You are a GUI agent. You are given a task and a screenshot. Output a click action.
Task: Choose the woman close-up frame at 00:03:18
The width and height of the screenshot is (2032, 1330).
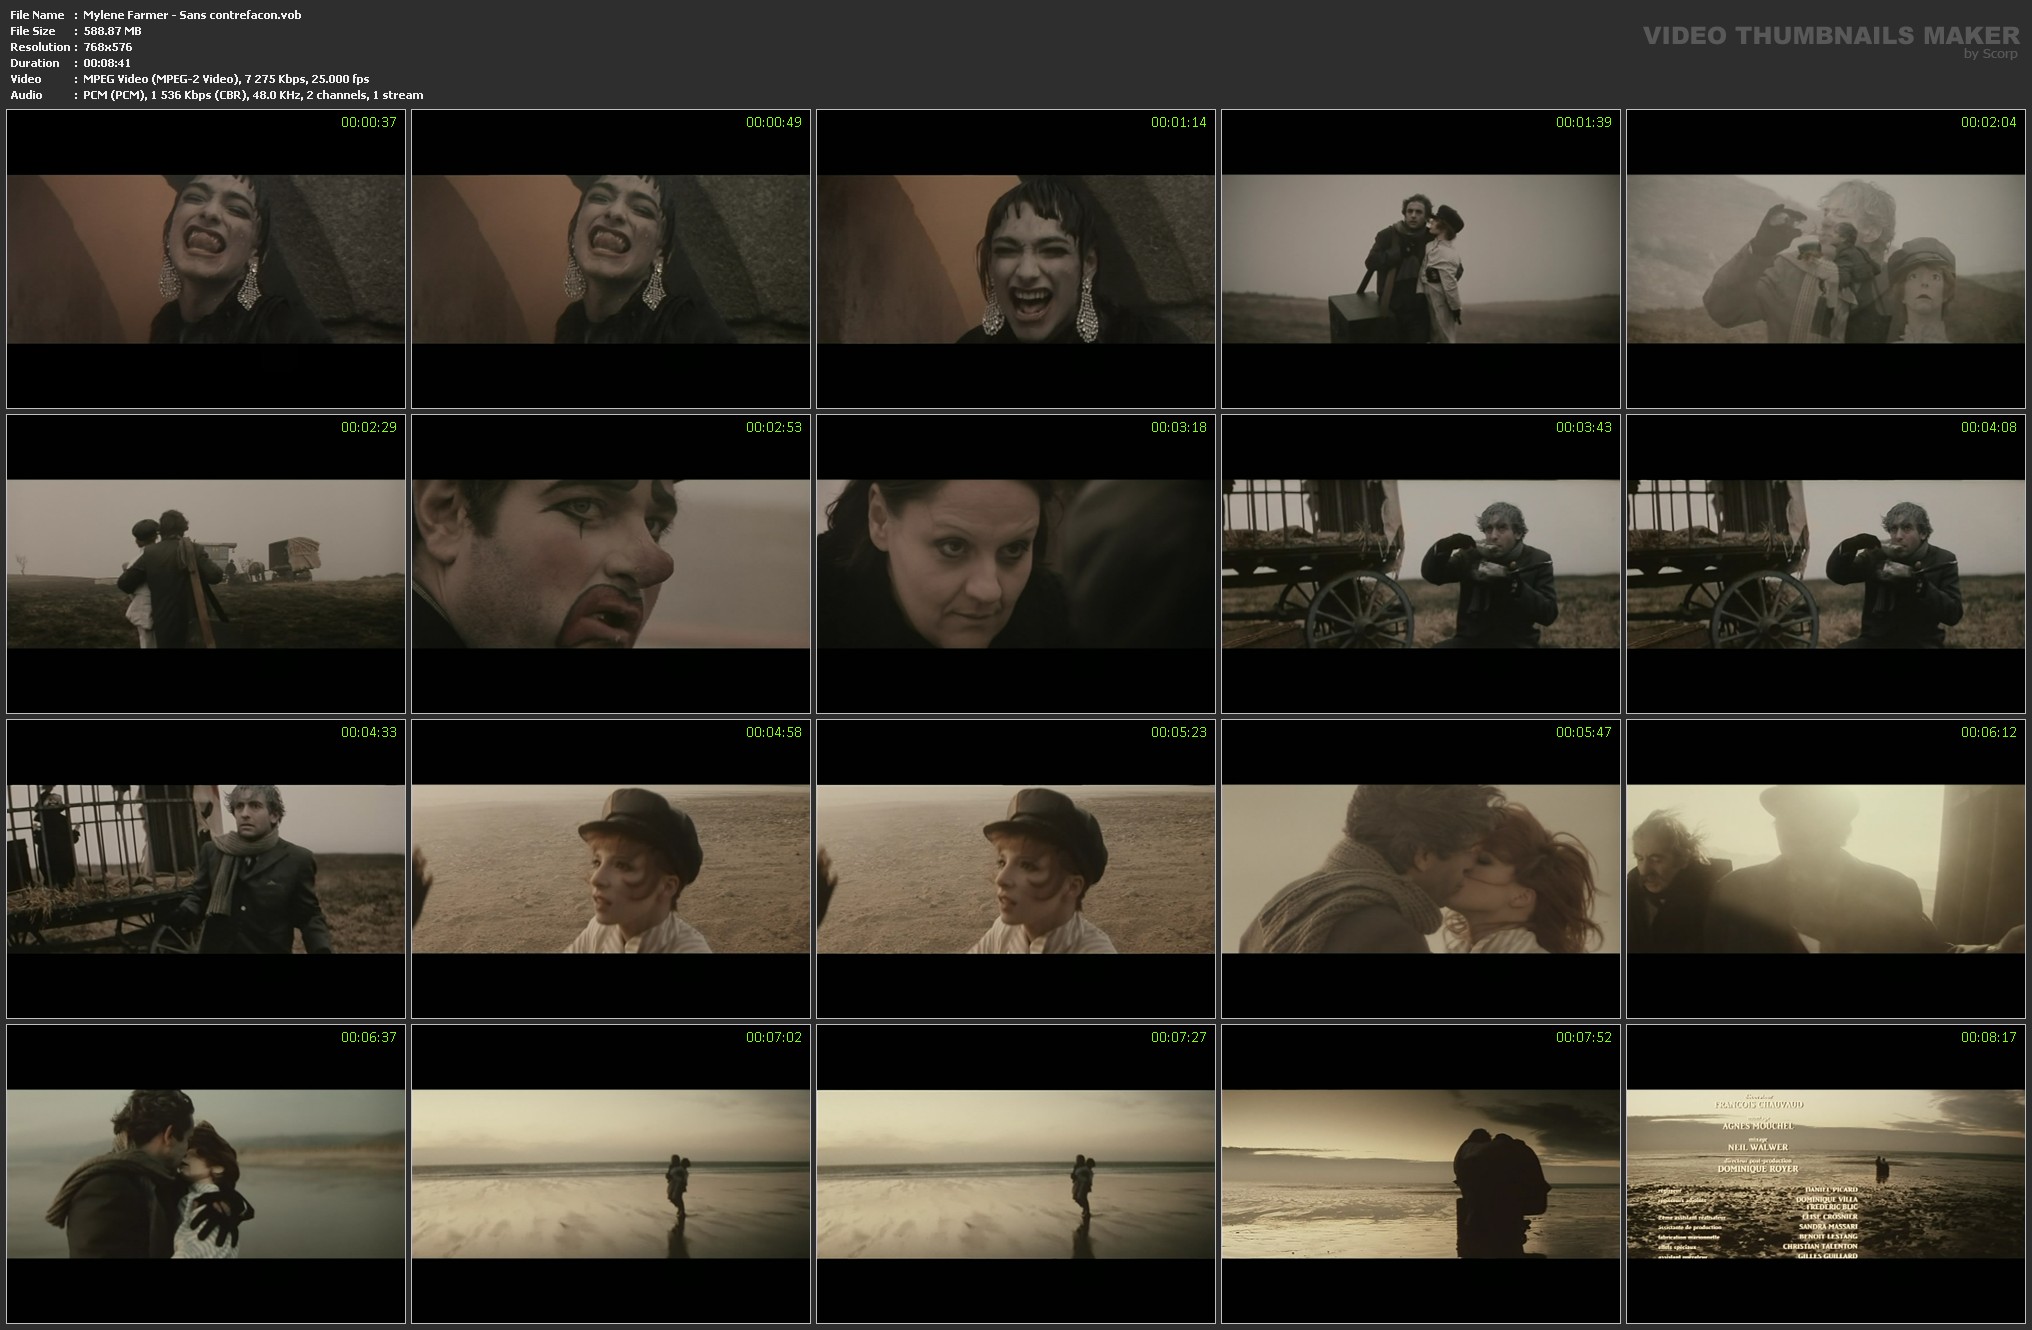pos(1016,564)
